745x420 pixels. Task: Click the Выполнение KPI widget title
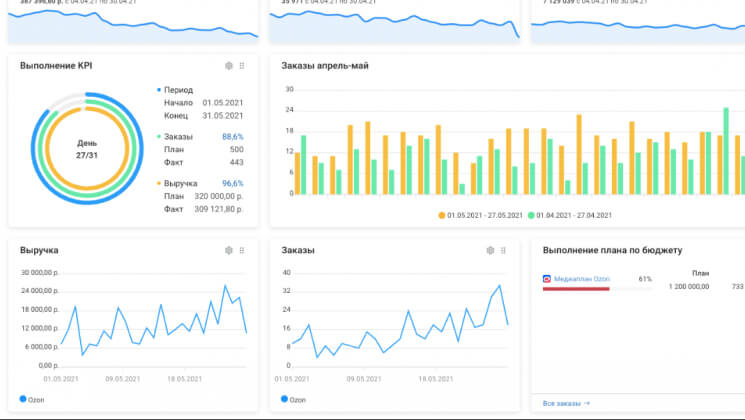(56, 66)
